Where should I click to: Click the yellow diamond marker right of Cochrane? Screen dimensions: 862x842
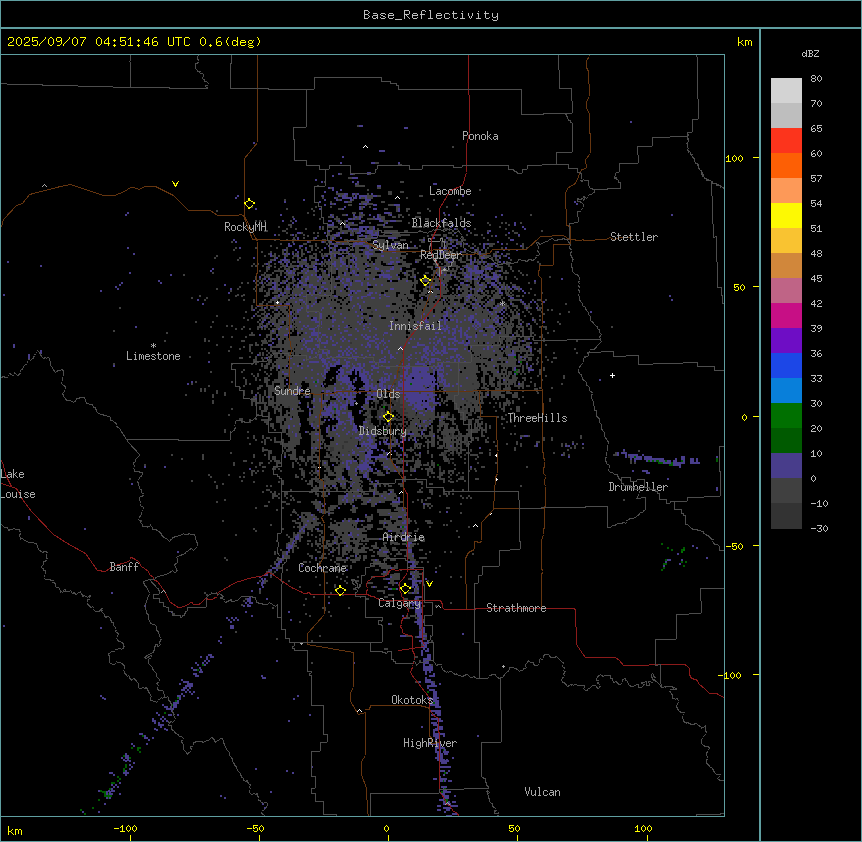pyautogui.click(x=340, y=590)
